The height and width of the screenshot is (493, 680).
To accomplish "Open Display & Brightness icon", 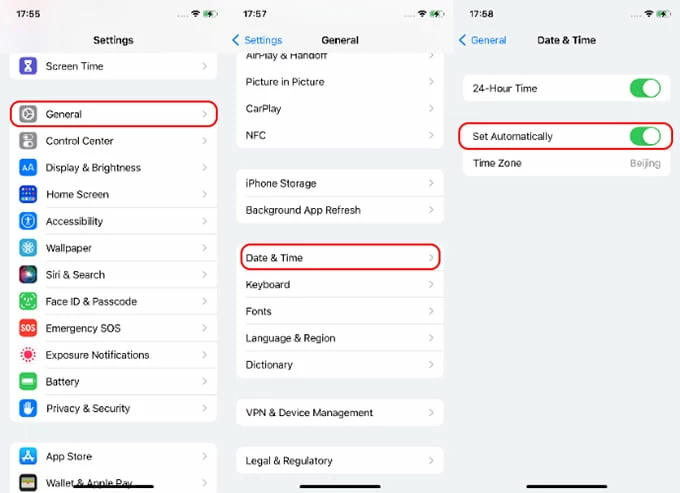I will 28,168.
